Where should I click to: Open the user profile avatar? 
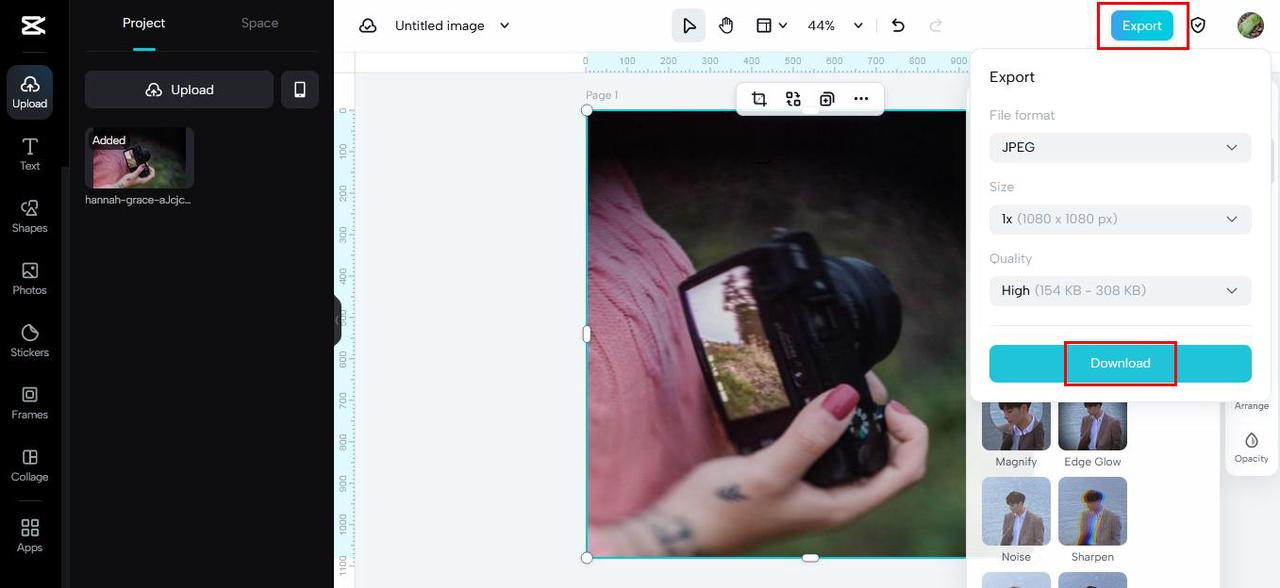1250,26
